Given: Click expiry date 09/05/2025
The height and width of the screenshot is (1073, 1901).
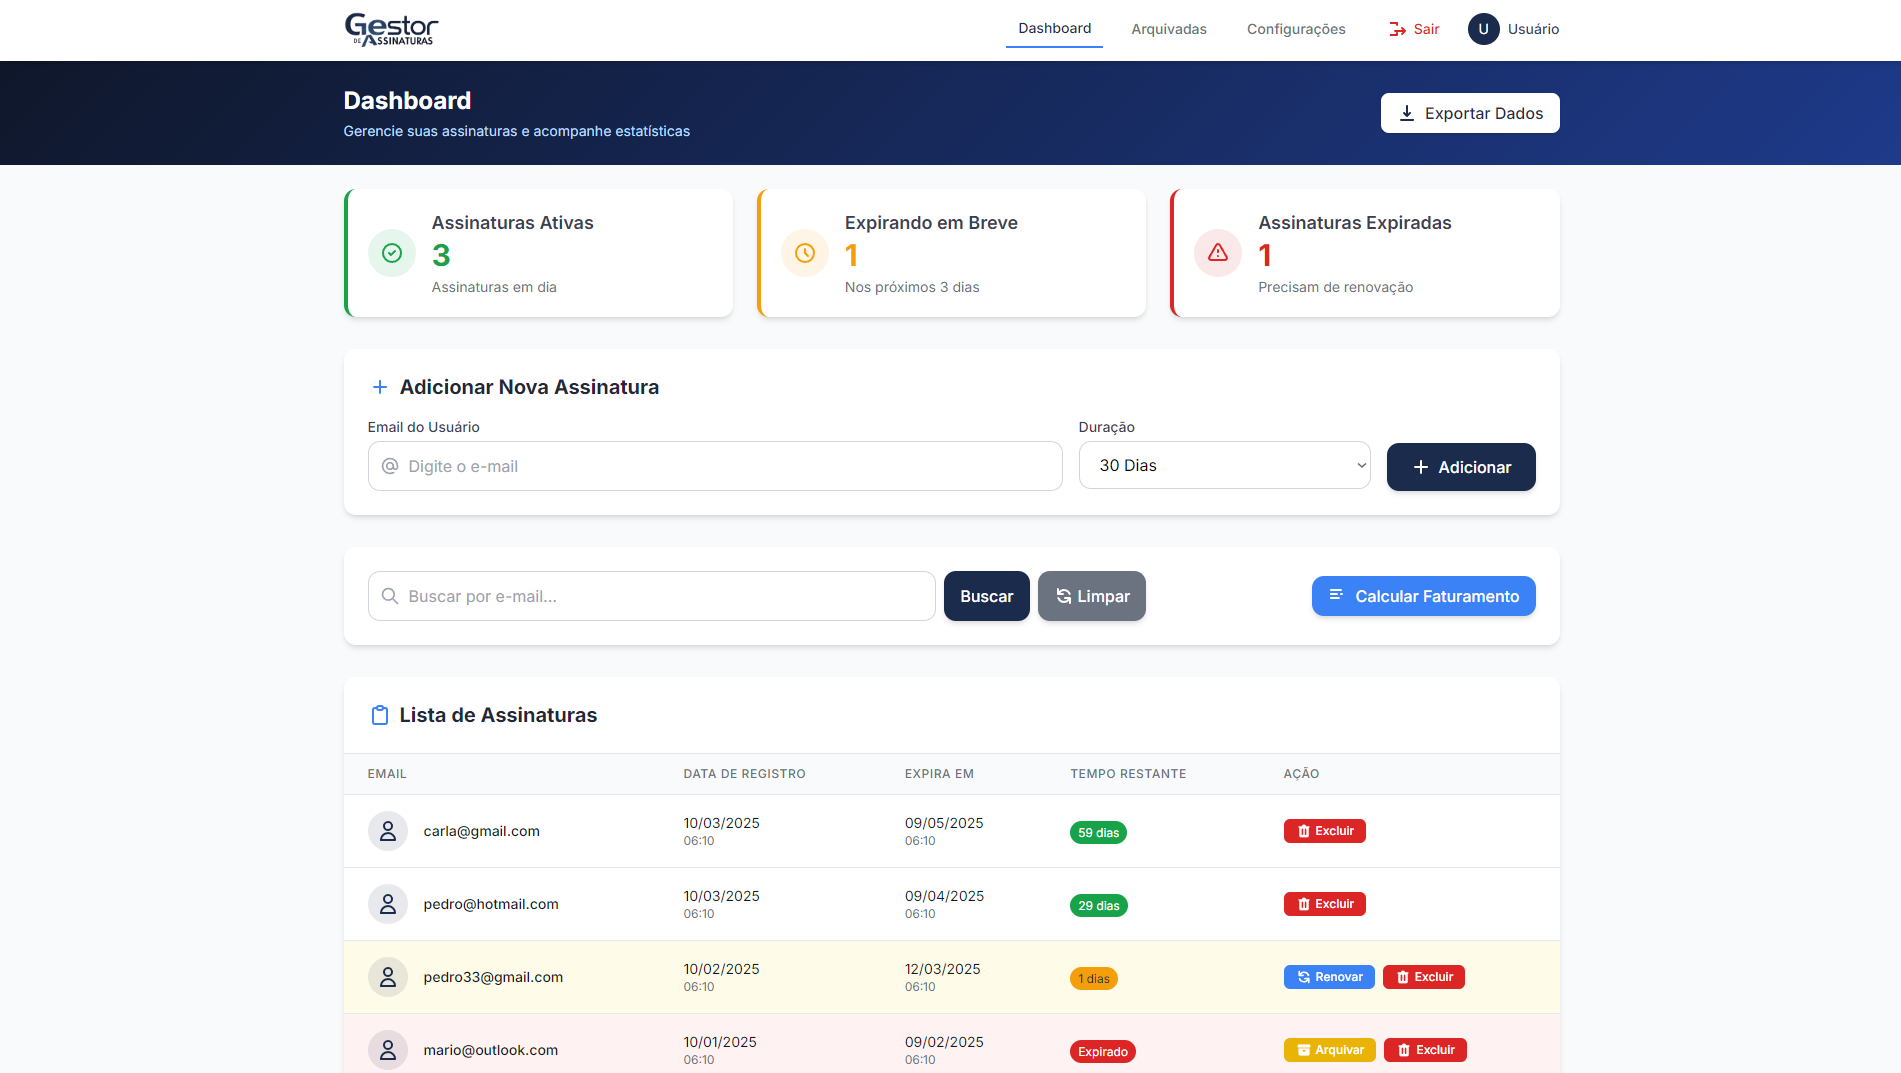Looking at the screenshot, I should pos(944,823).
